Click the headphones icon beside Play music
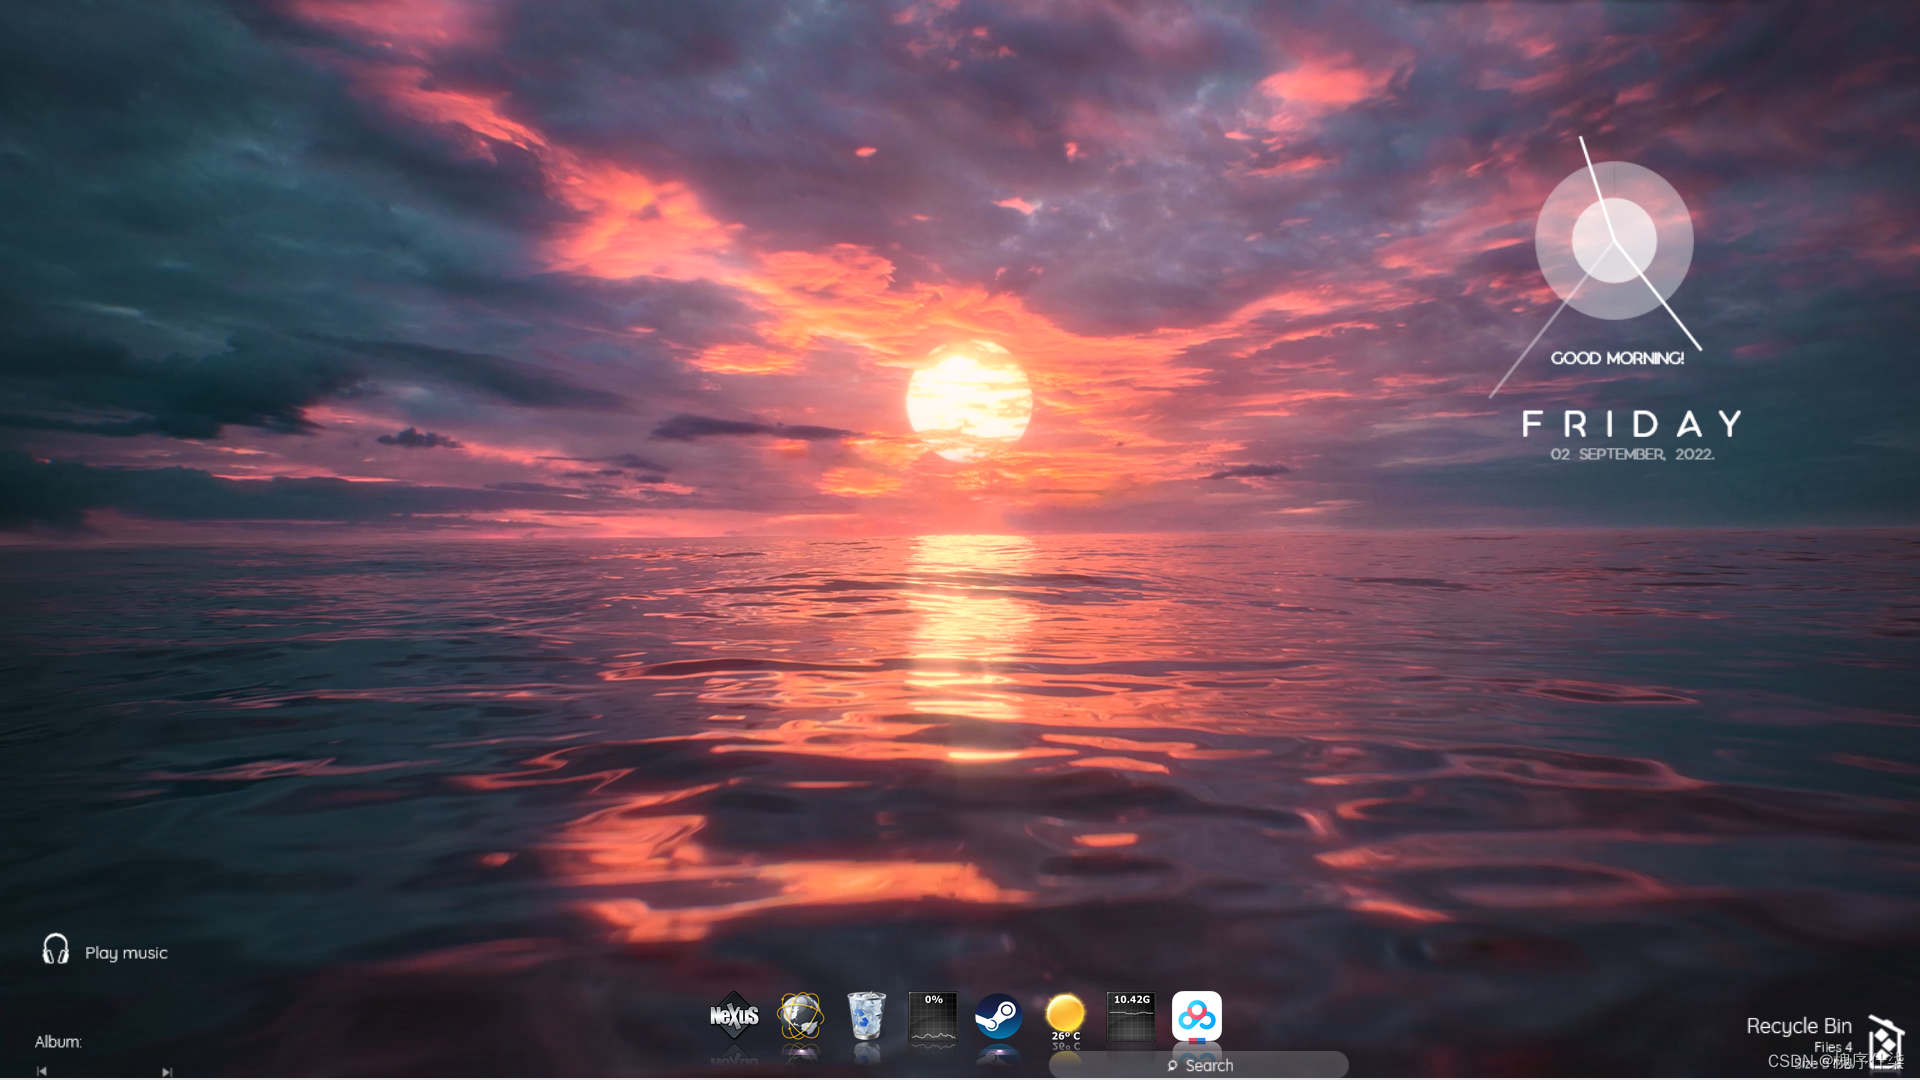 [55, 950]
